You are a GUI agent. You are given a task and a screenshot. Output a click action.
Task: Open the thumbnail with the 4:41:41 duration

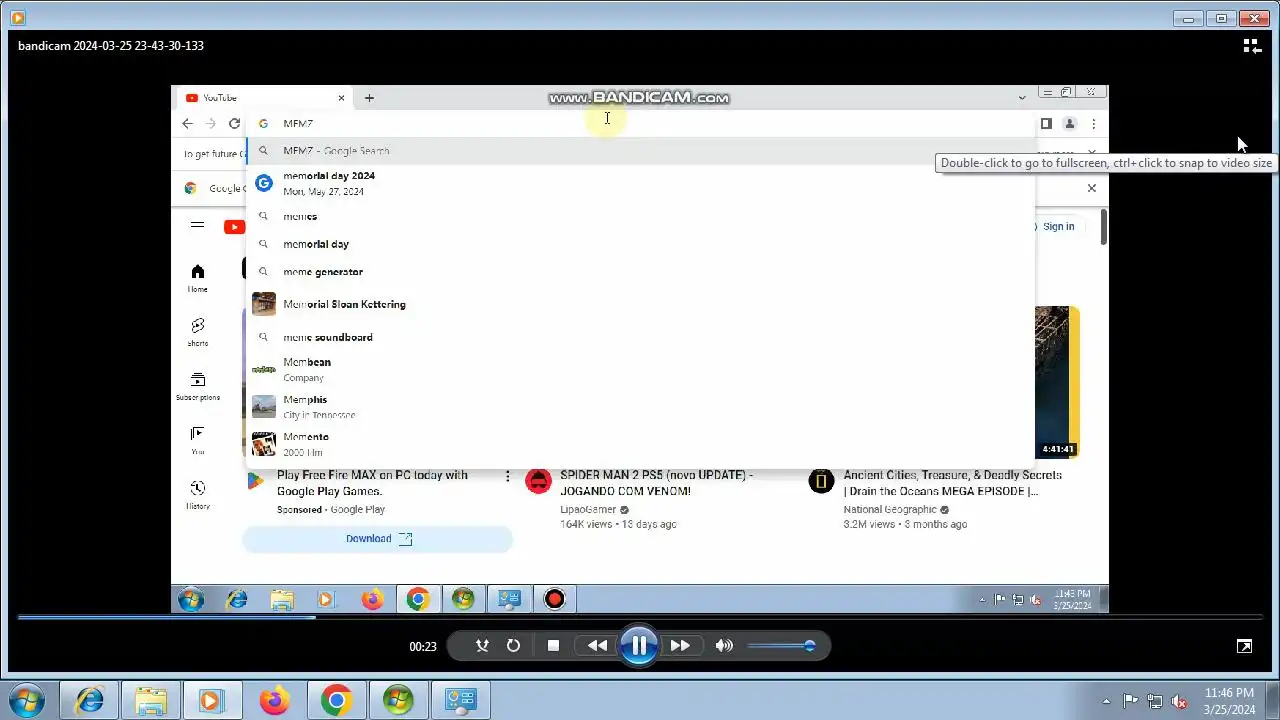click(x=1056, y=382)
